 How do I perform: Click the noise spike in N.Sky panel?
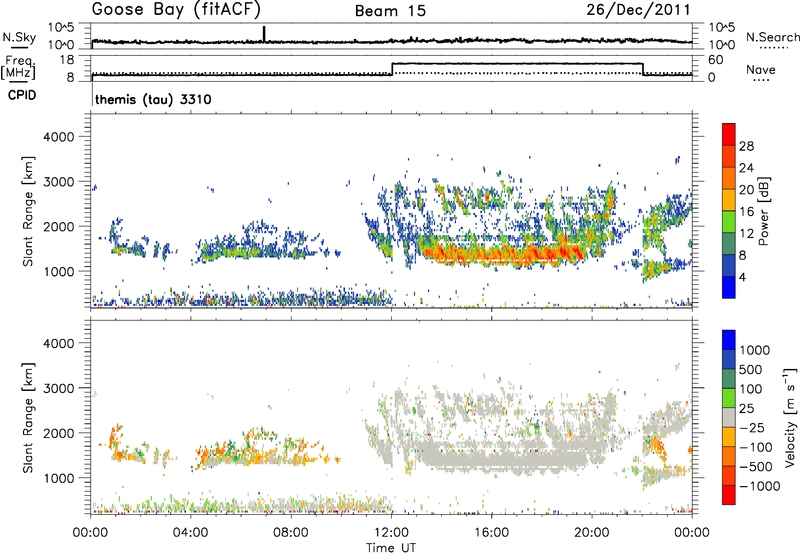point(264,33)
